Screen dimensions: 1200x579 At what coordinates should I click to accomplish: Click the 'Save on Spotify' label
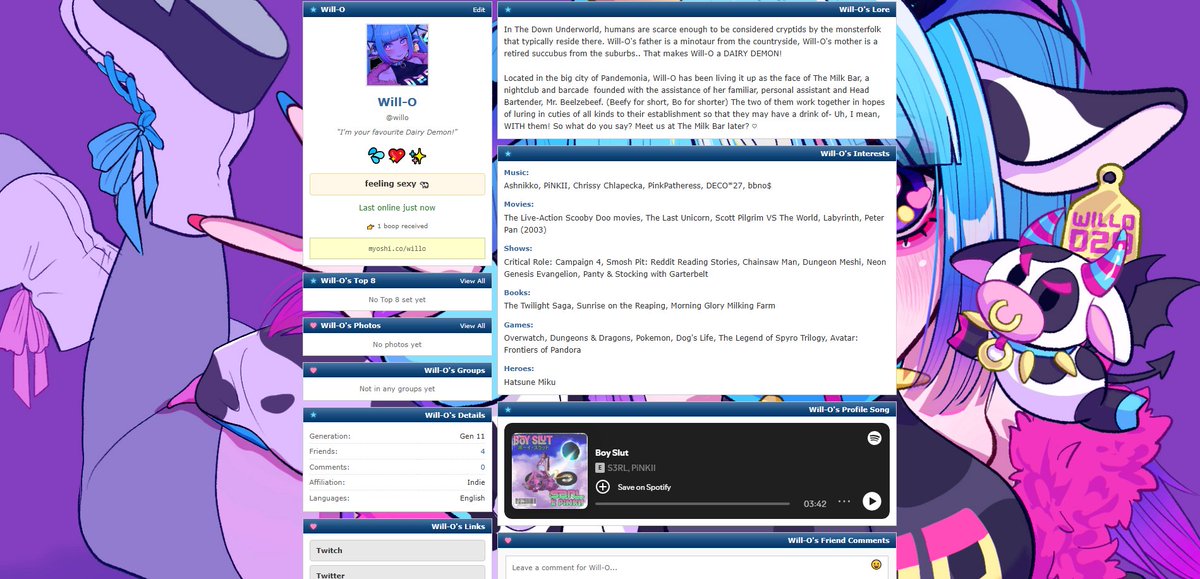(644, 487)
